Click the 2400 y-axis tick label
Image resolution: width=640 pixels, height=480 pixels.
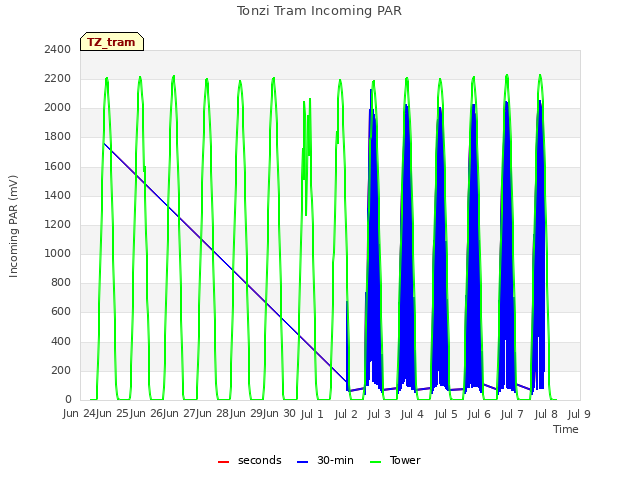(x=58, y=49)
